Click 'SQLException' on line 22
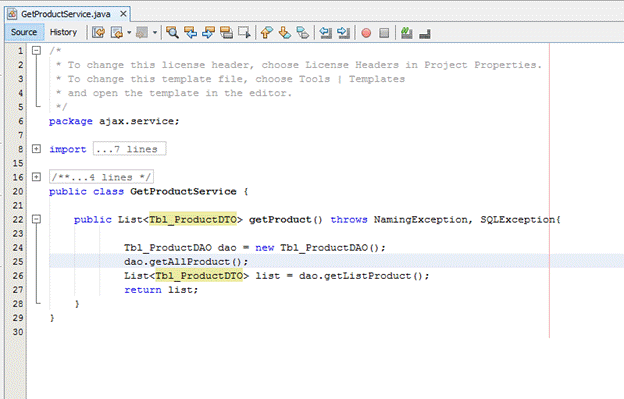Screen dimensions: 624x399 517,219
